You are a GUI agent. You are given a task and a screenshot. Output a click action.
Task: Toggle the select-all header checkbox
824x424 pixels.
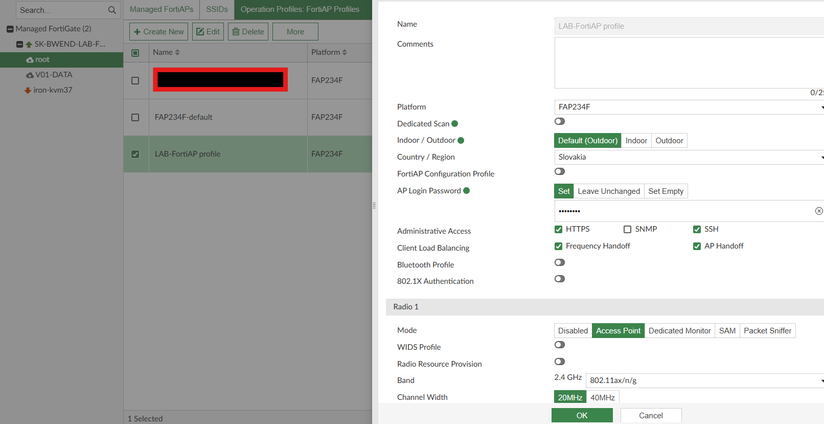pyautogui.click(x=135, y=53)
